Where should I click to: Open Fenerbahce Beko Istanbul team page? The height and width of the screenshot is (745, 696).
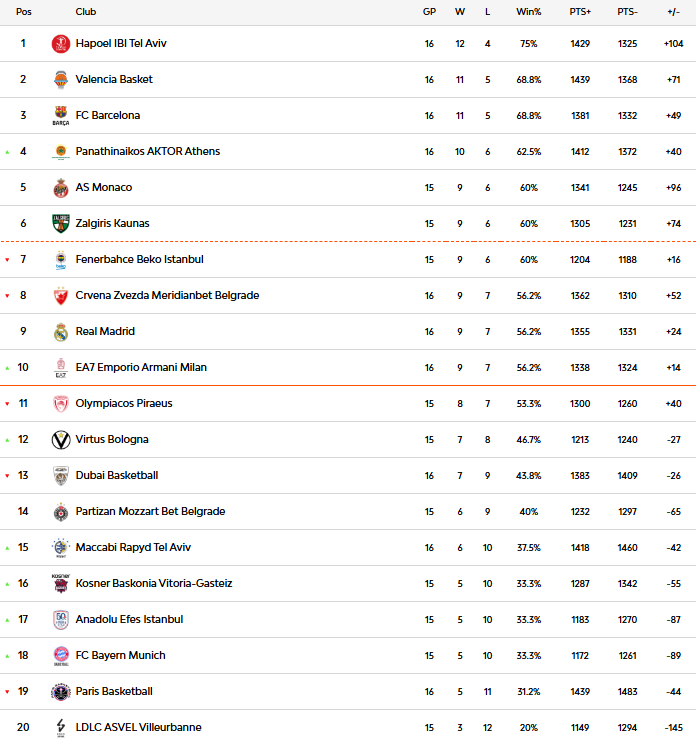point(139,260)
